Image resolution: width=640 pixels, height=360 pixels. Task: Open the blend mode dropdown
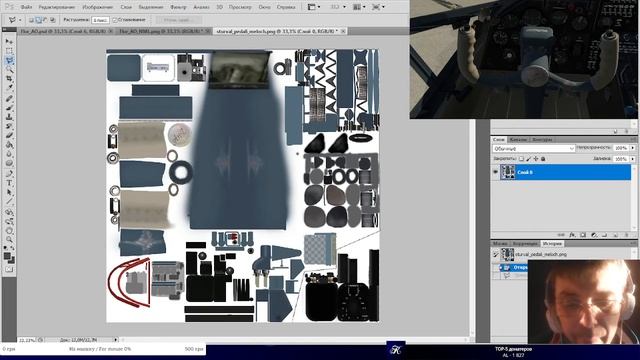(x=533, y=149)
